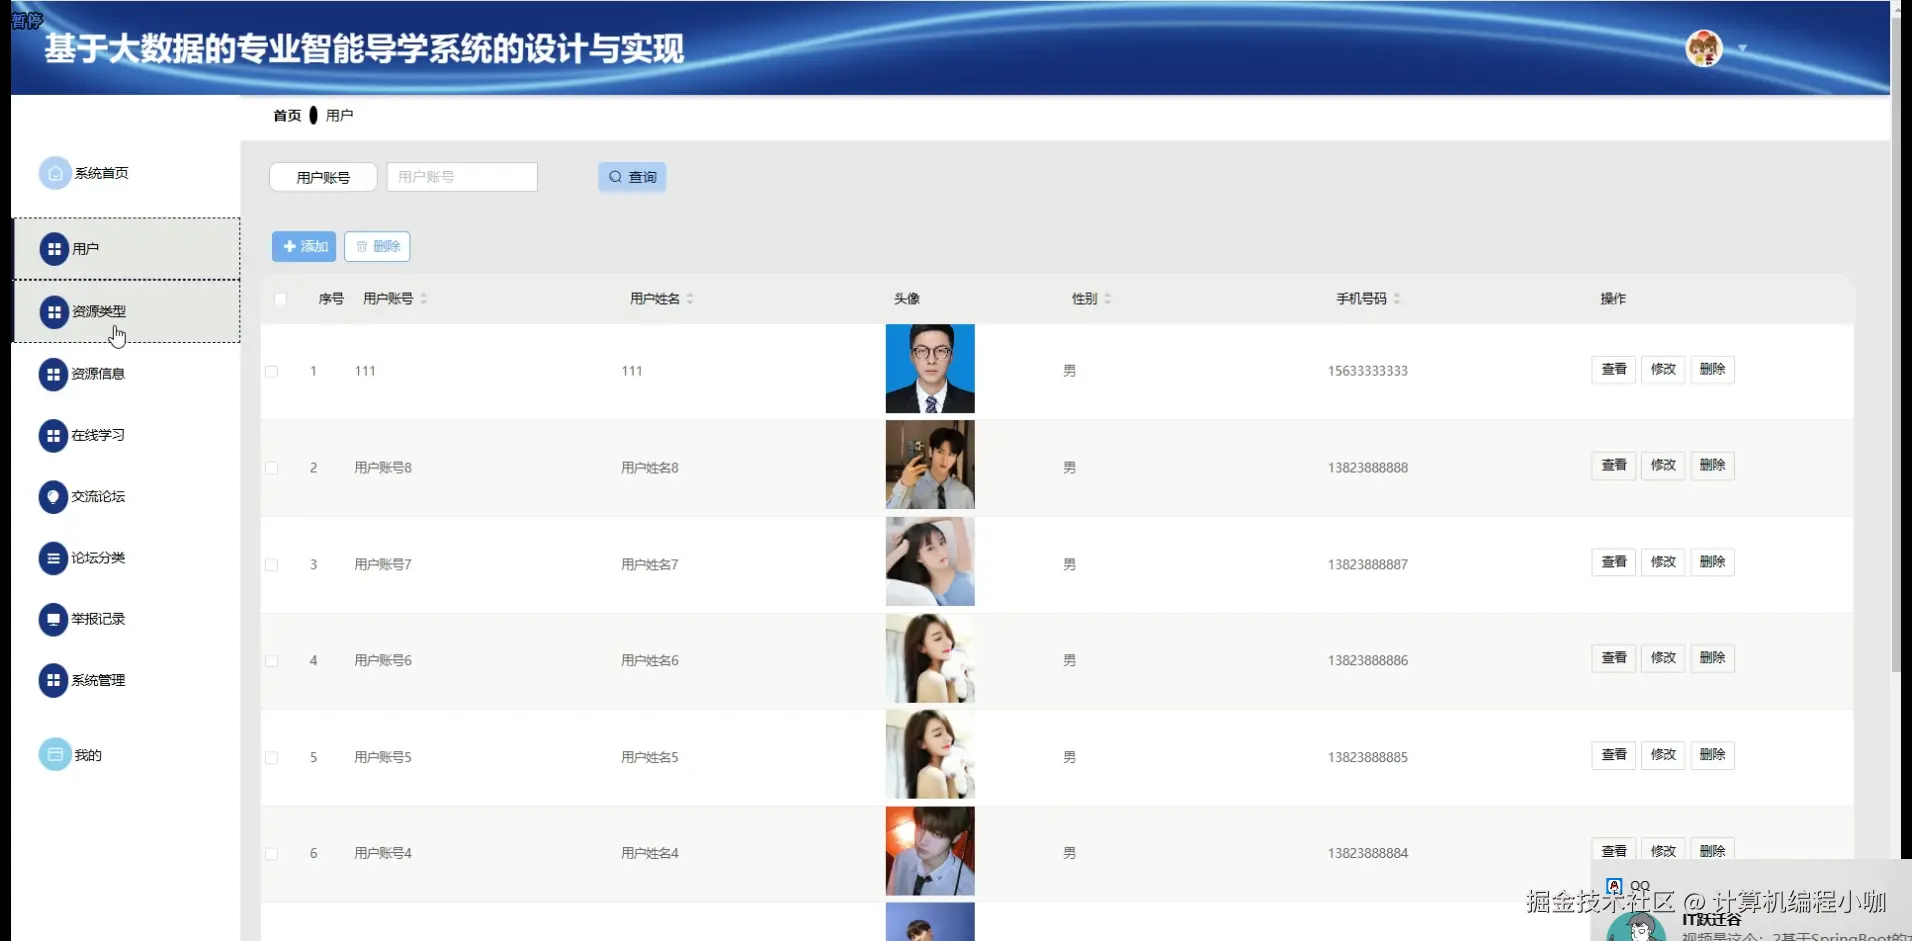Check the checkbox for 用户账号8 row

(271, 468)
